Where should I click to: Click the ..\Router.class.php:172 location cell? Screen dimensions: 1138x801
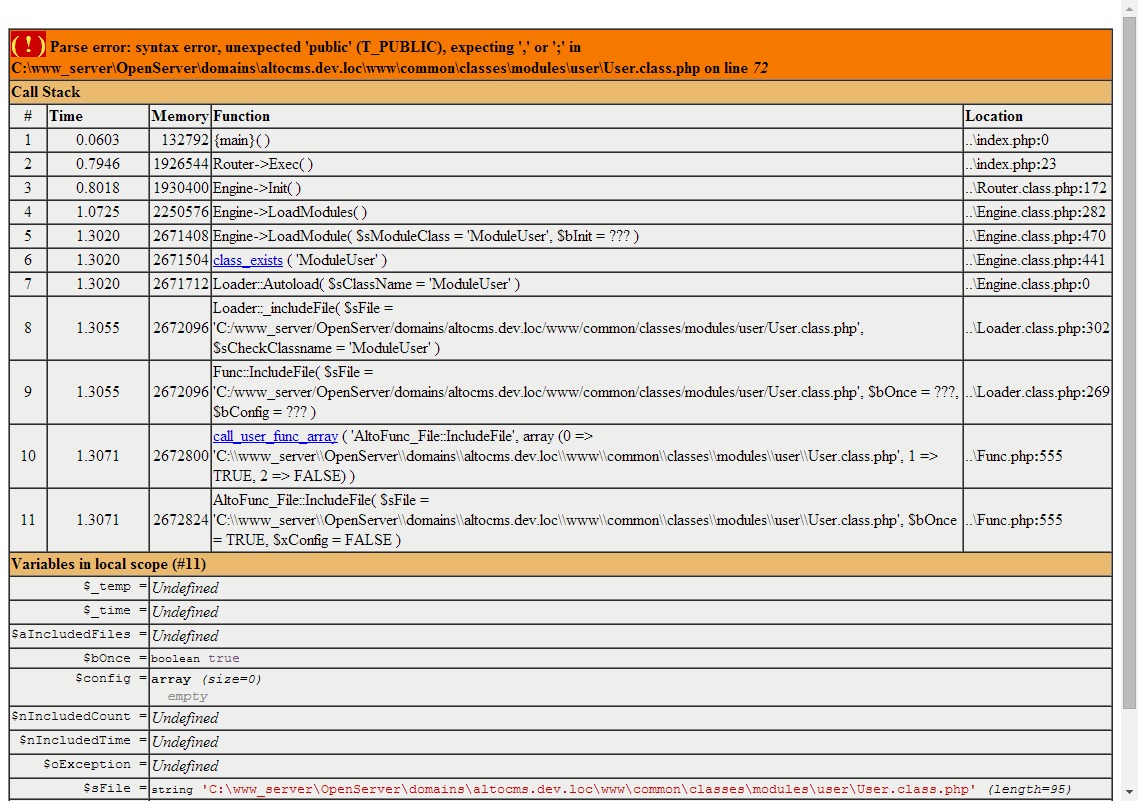click(x=1036, y=188)
